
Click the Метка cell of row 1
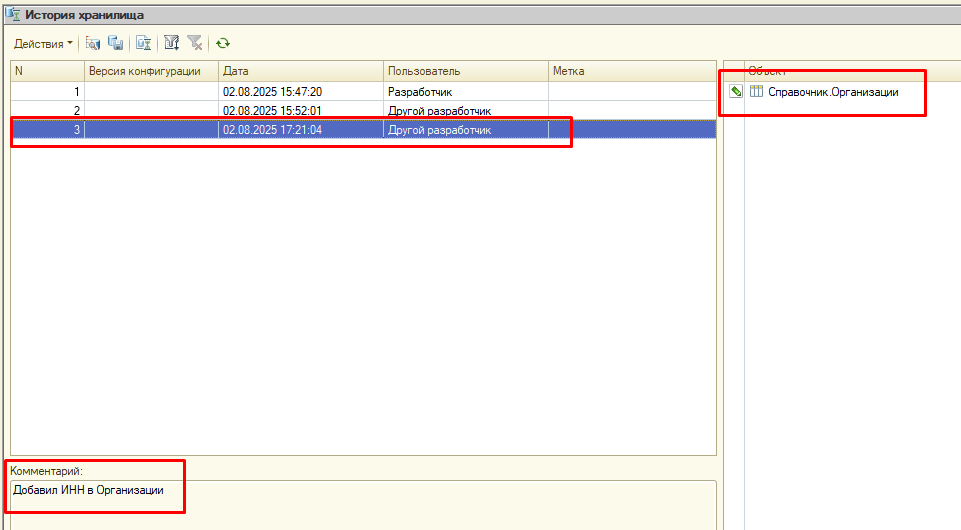632,91
